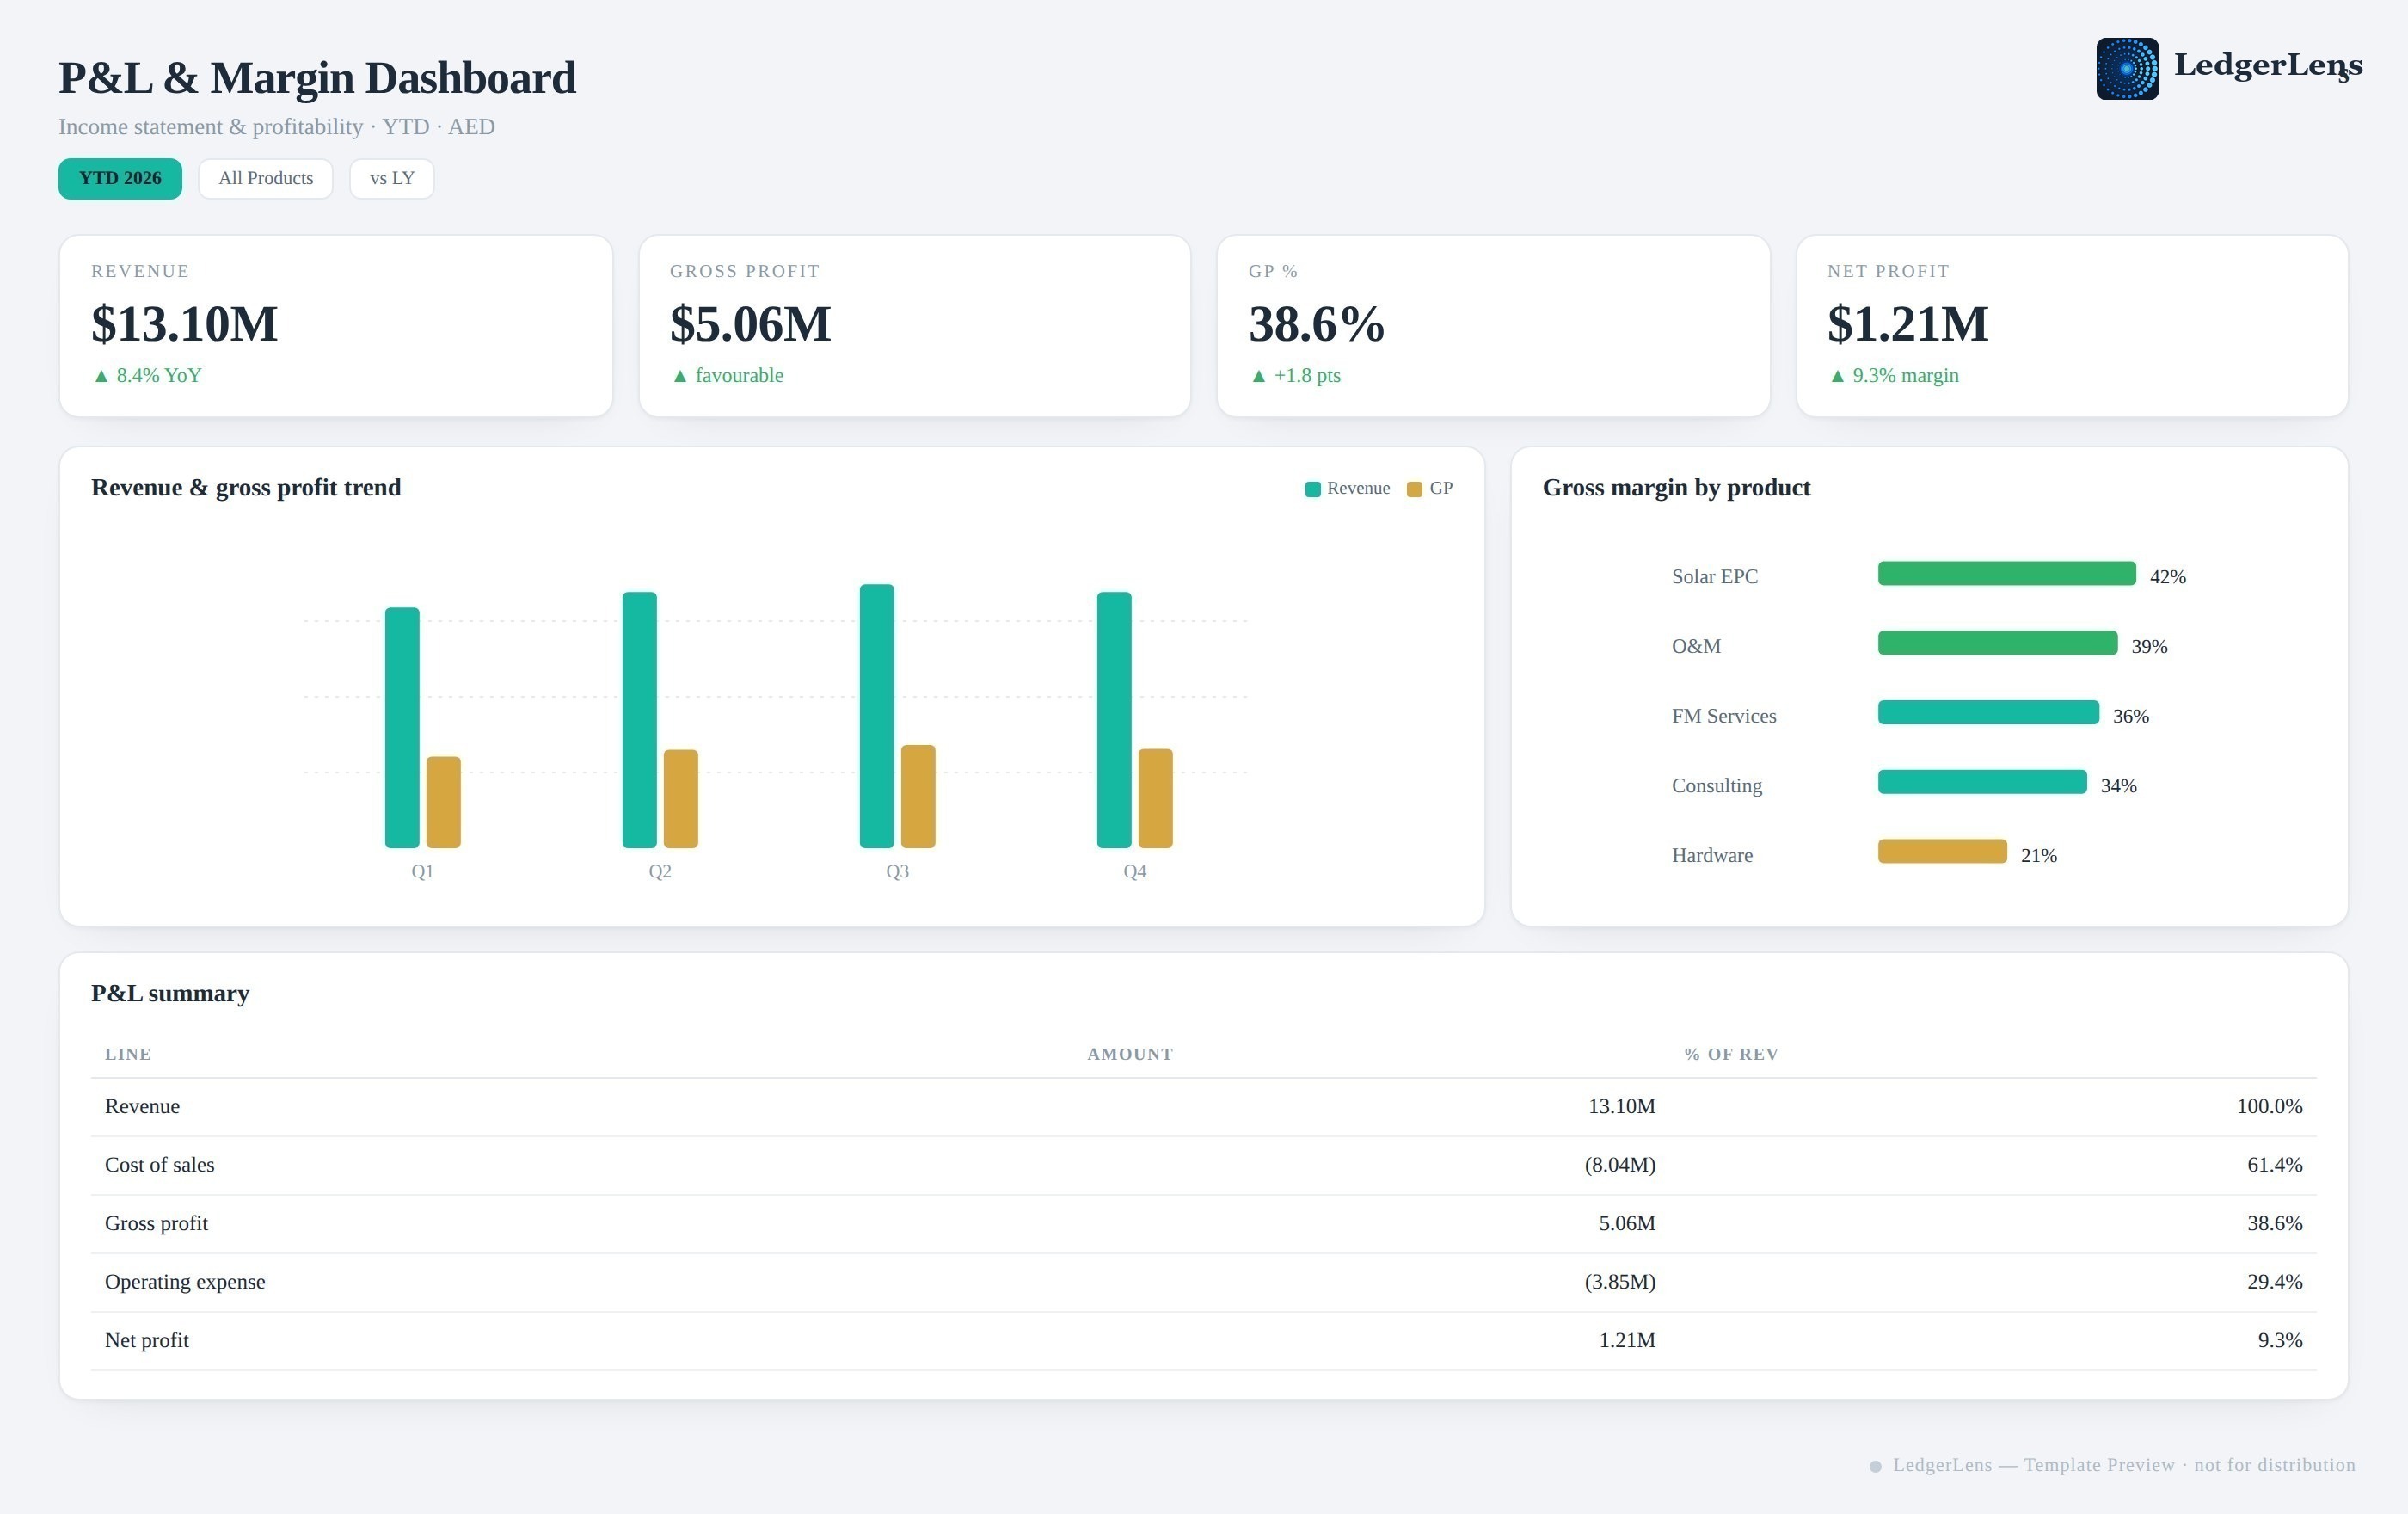The height and width of the screenshot is (1514, 2408).
Task: Select the Operating expense row label
Action: coord(185,1282)
